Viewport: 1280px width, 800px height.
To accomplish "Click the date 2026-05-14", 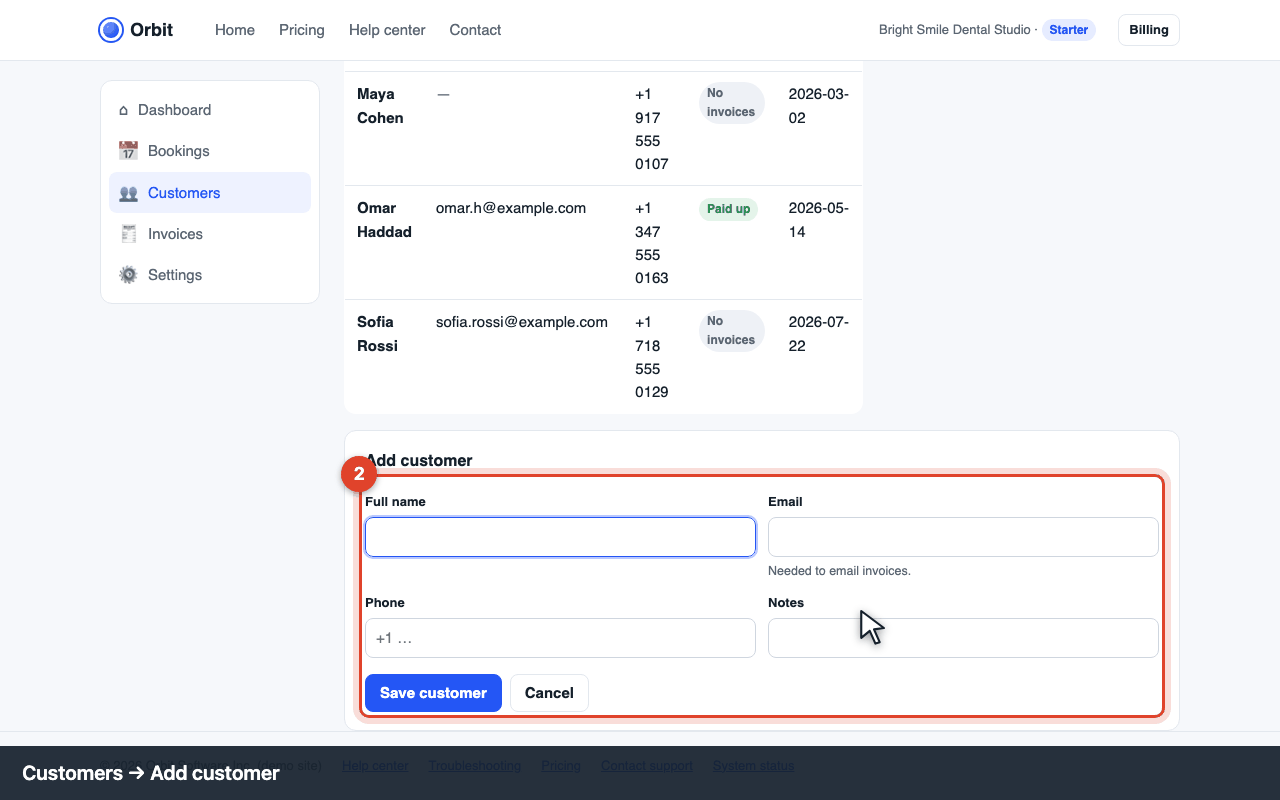I will point(818,220).
